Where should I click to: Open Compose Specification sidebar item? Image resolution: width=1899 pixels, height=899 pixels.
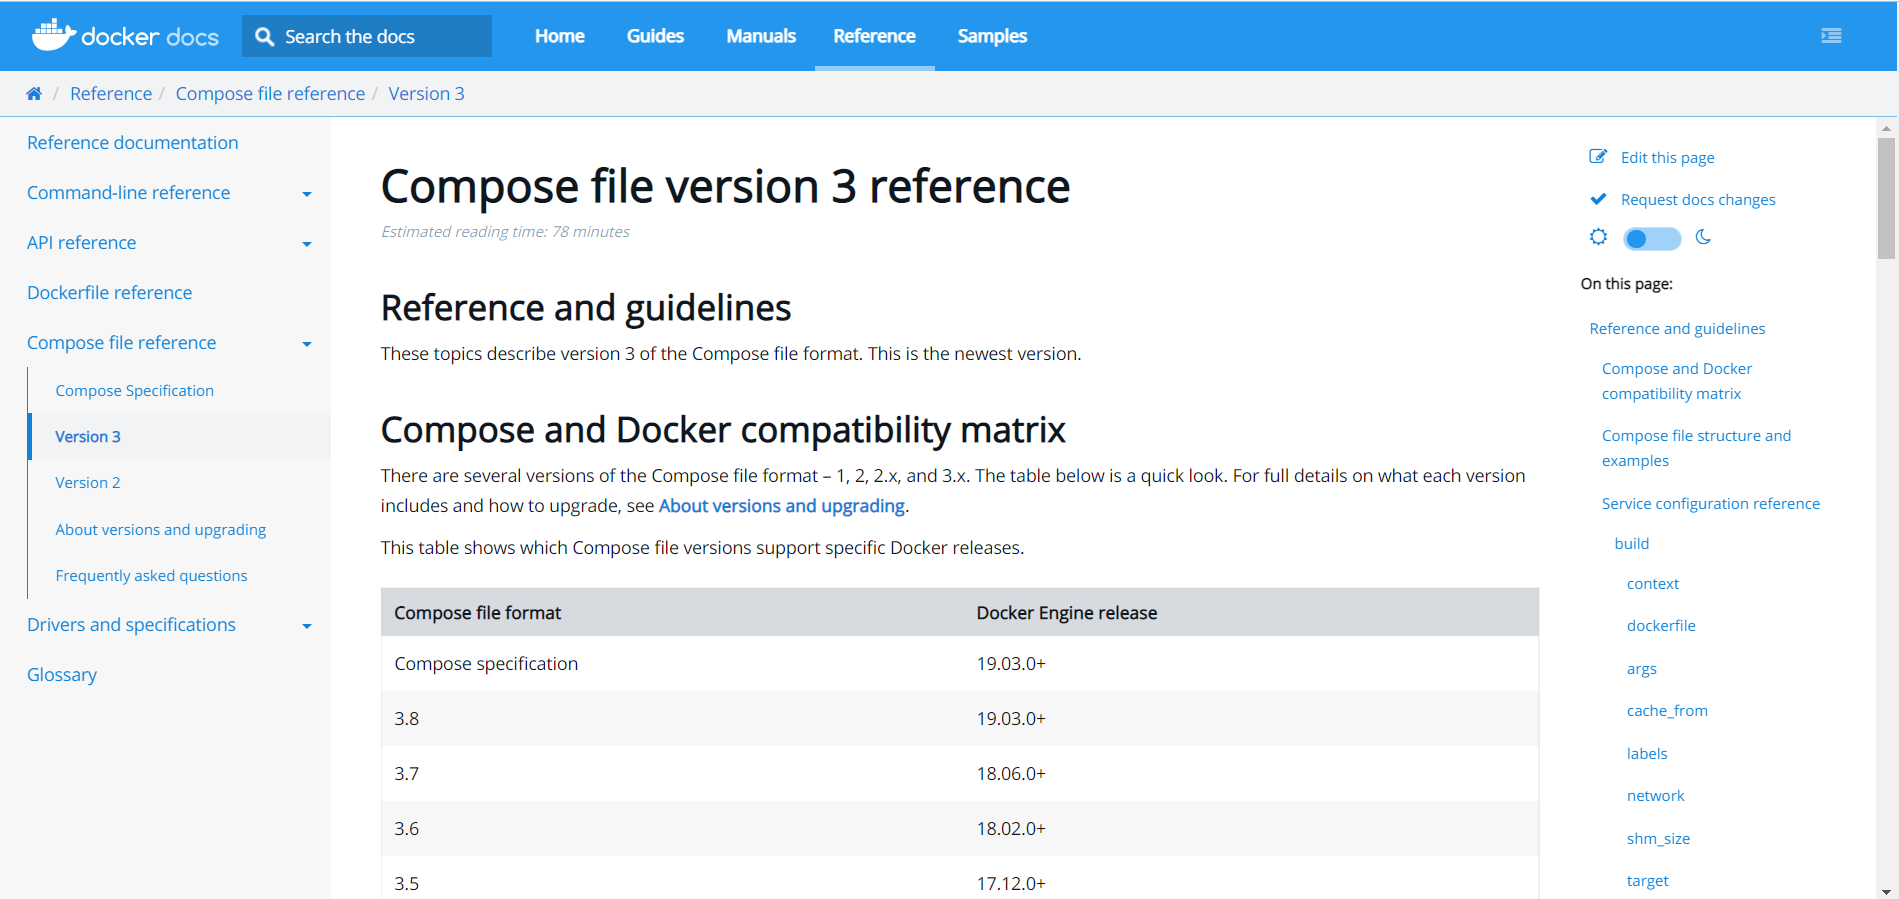[x=134, y=390]
